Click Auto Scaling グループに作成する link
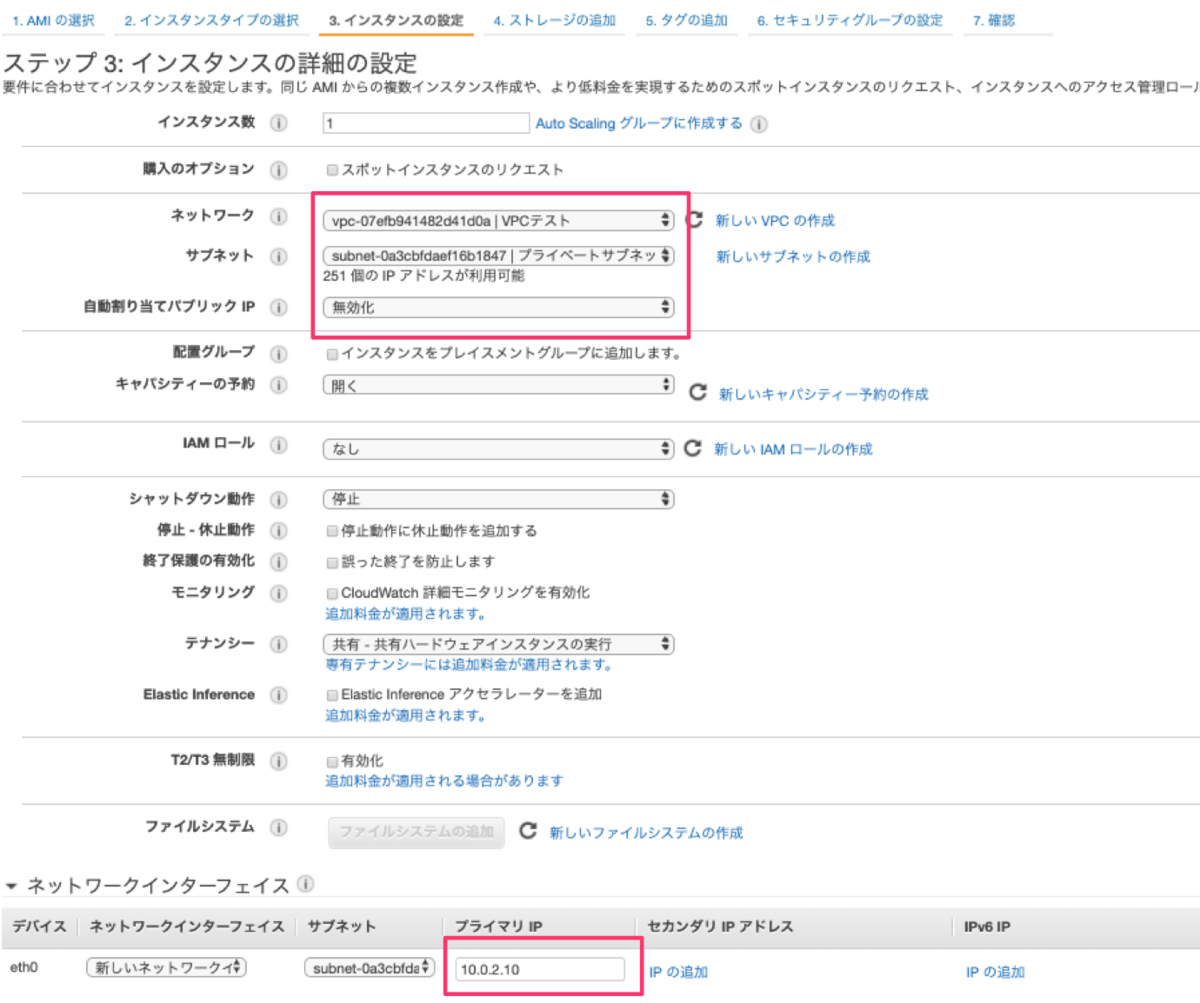This screenshot has width=1200, height=1003. pos(640,122)
